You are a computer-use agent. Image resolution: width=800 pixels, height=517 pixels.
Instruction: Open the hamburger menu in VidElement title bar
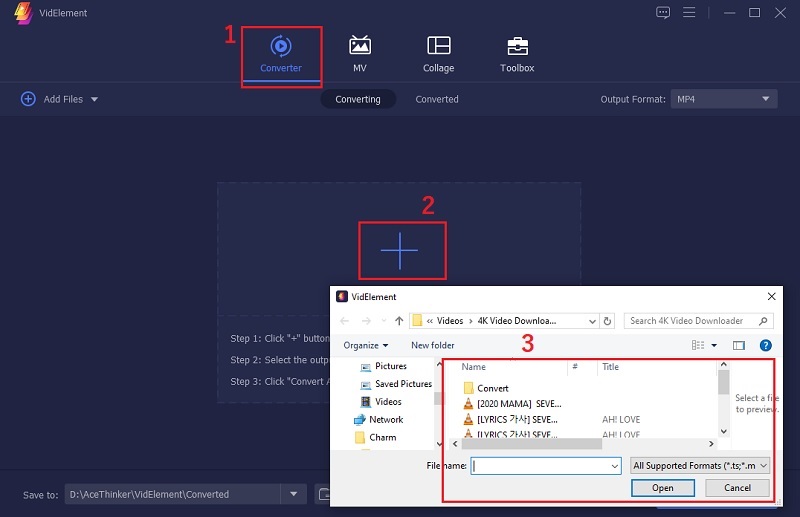689,12
